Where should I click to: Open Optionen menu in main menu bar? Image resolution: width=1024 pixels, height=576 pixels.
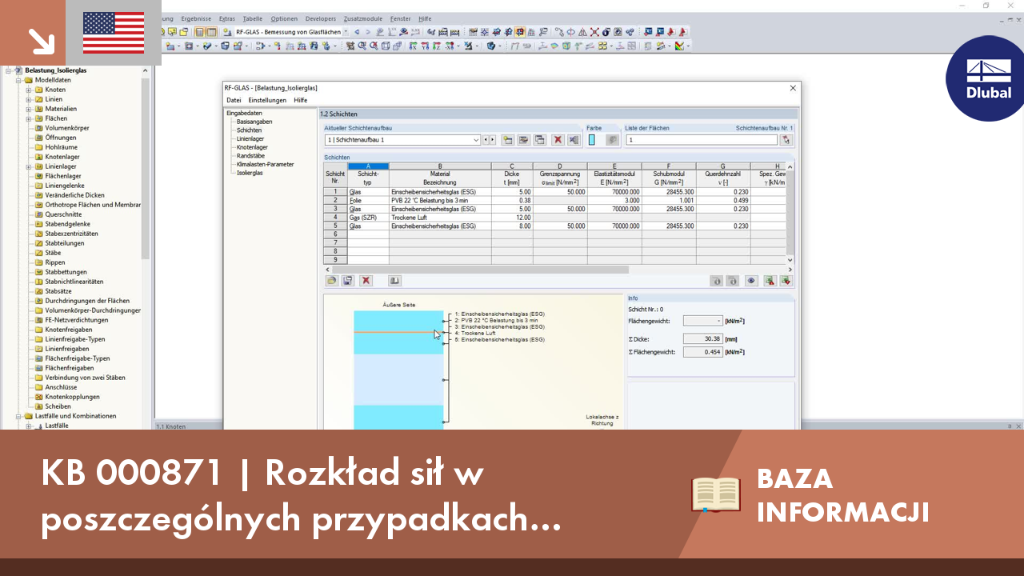[284, 19]
